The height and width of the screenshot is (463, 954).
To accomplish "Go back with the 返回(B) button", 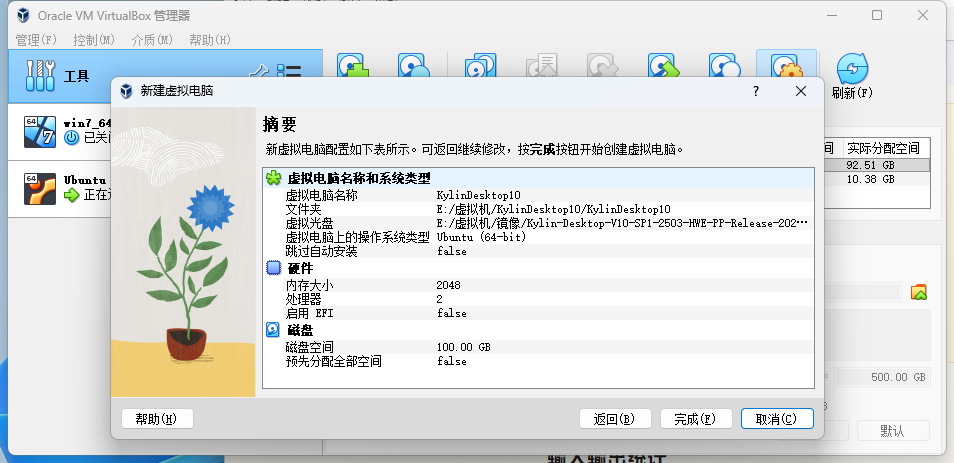I will pyautogui.click(x=615, y=419).
